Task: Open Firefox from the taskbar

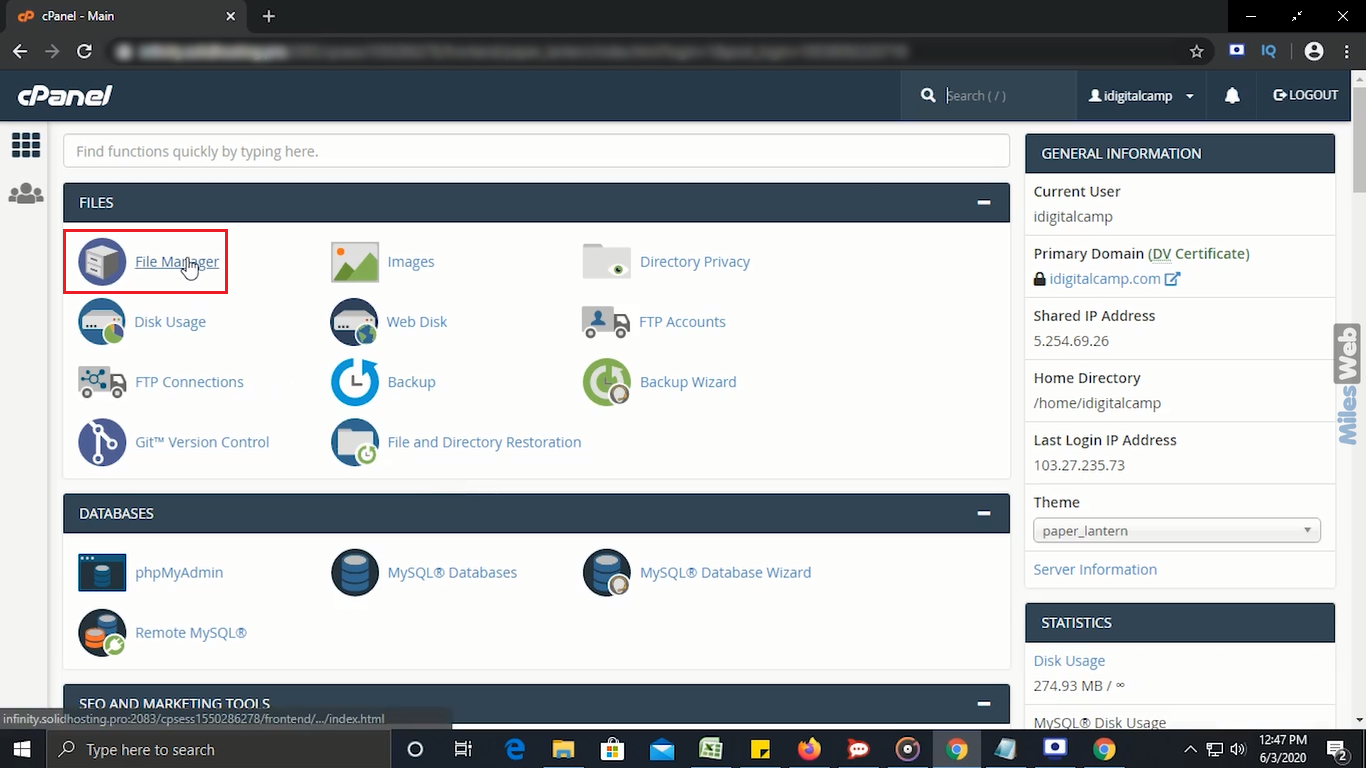Action: pos(809,749)
